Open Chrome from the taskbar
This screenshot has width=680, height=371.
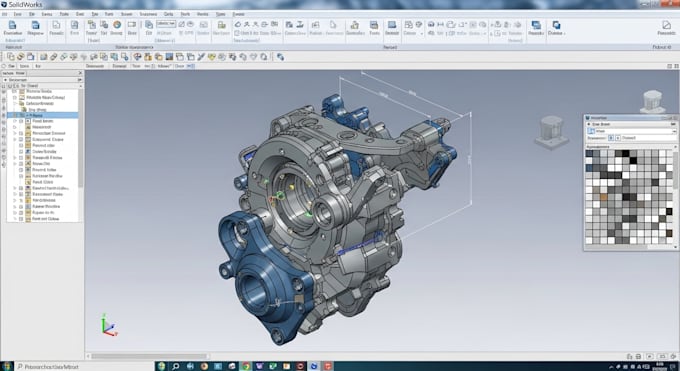pyautogui.click(x=245, y=366)
